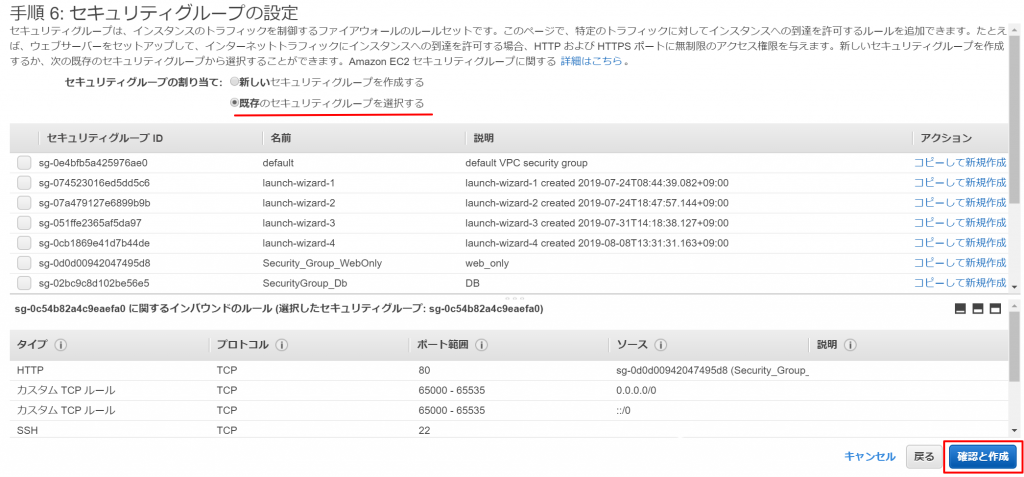The image size is (1024, 477).
Task: Check the launch-wizard-1 security group checkbox
Action: pyautogui.click(x=24, y=182)
